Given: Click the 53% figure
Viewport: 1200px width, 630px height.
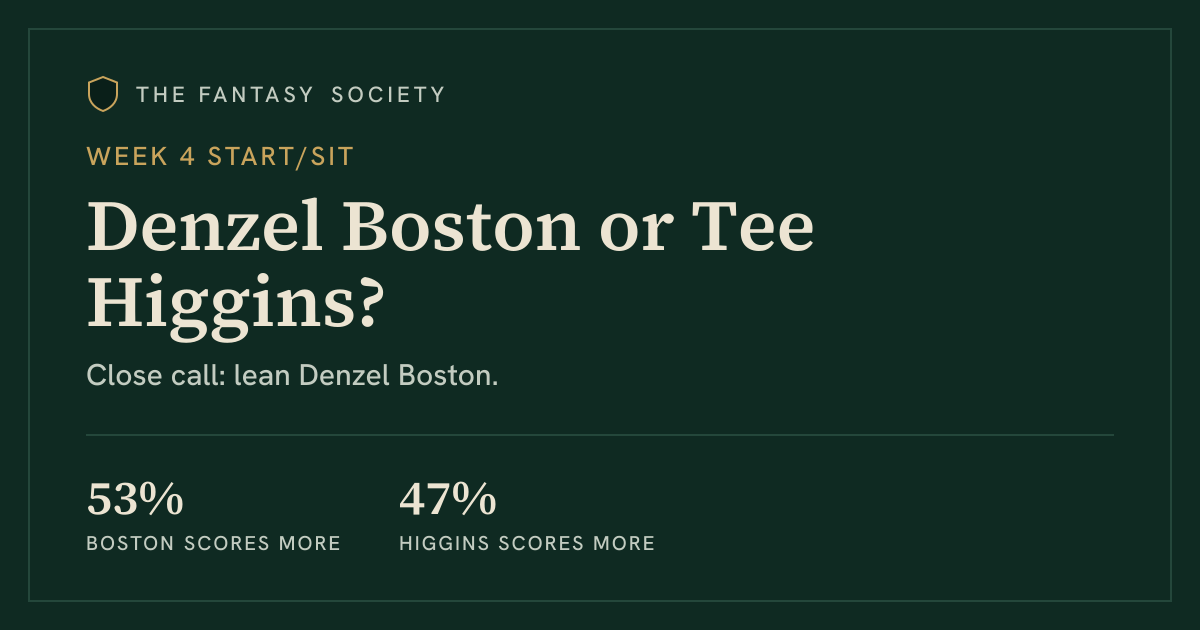Looking at the screenshot, I should pyautogui.click(x=135, y=500).
